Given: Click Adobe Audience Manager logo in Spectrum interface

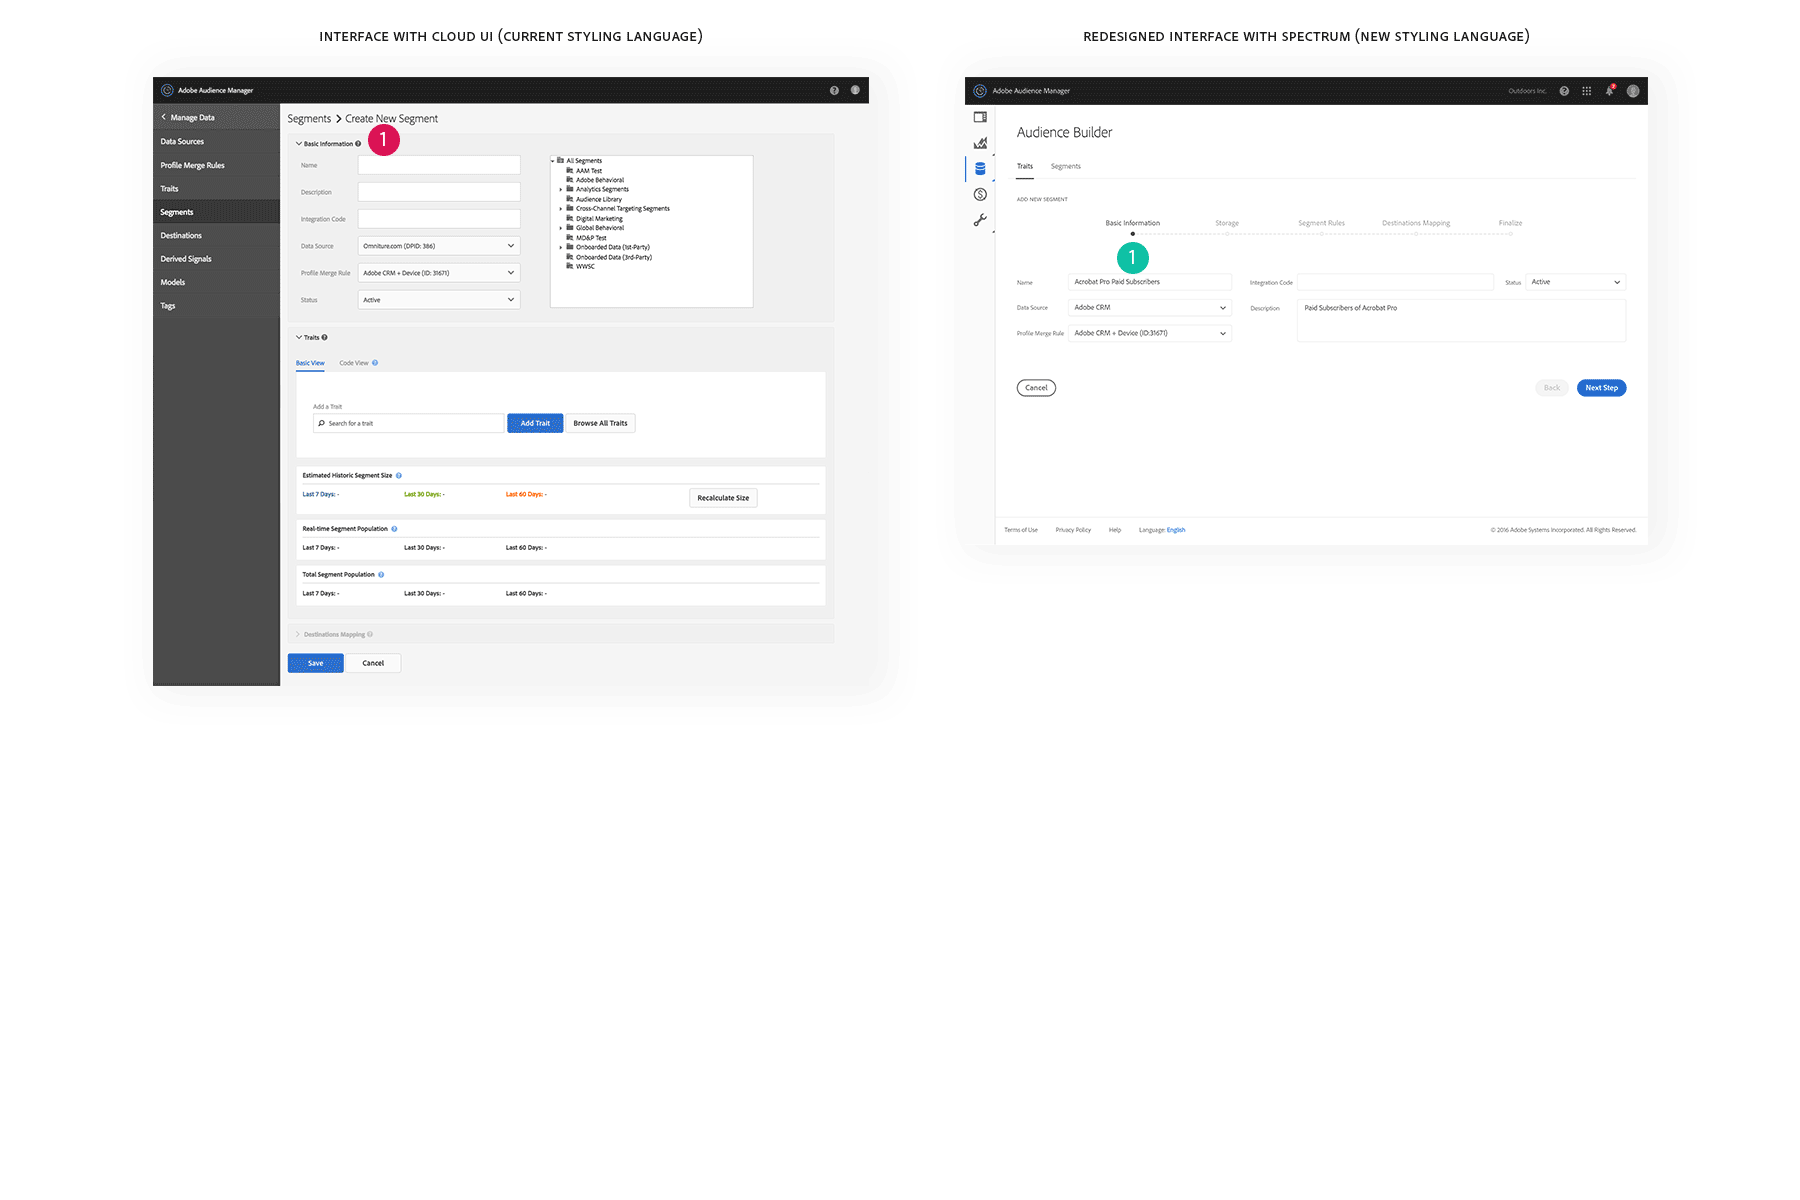Looking at the screenshot, I should click(x=980, y=91).
